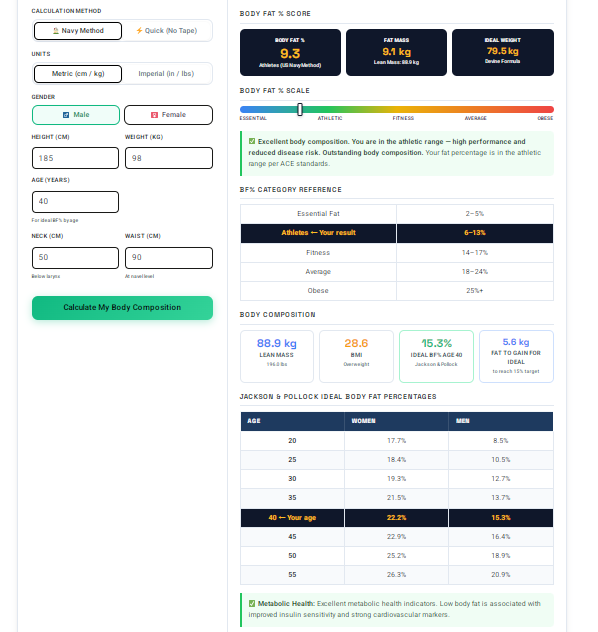Image resolution: width=598 pixels, height=632 pixels.
Task: Click '40 ← Your age' highlighted row
Action: click(x=397, y=518)
